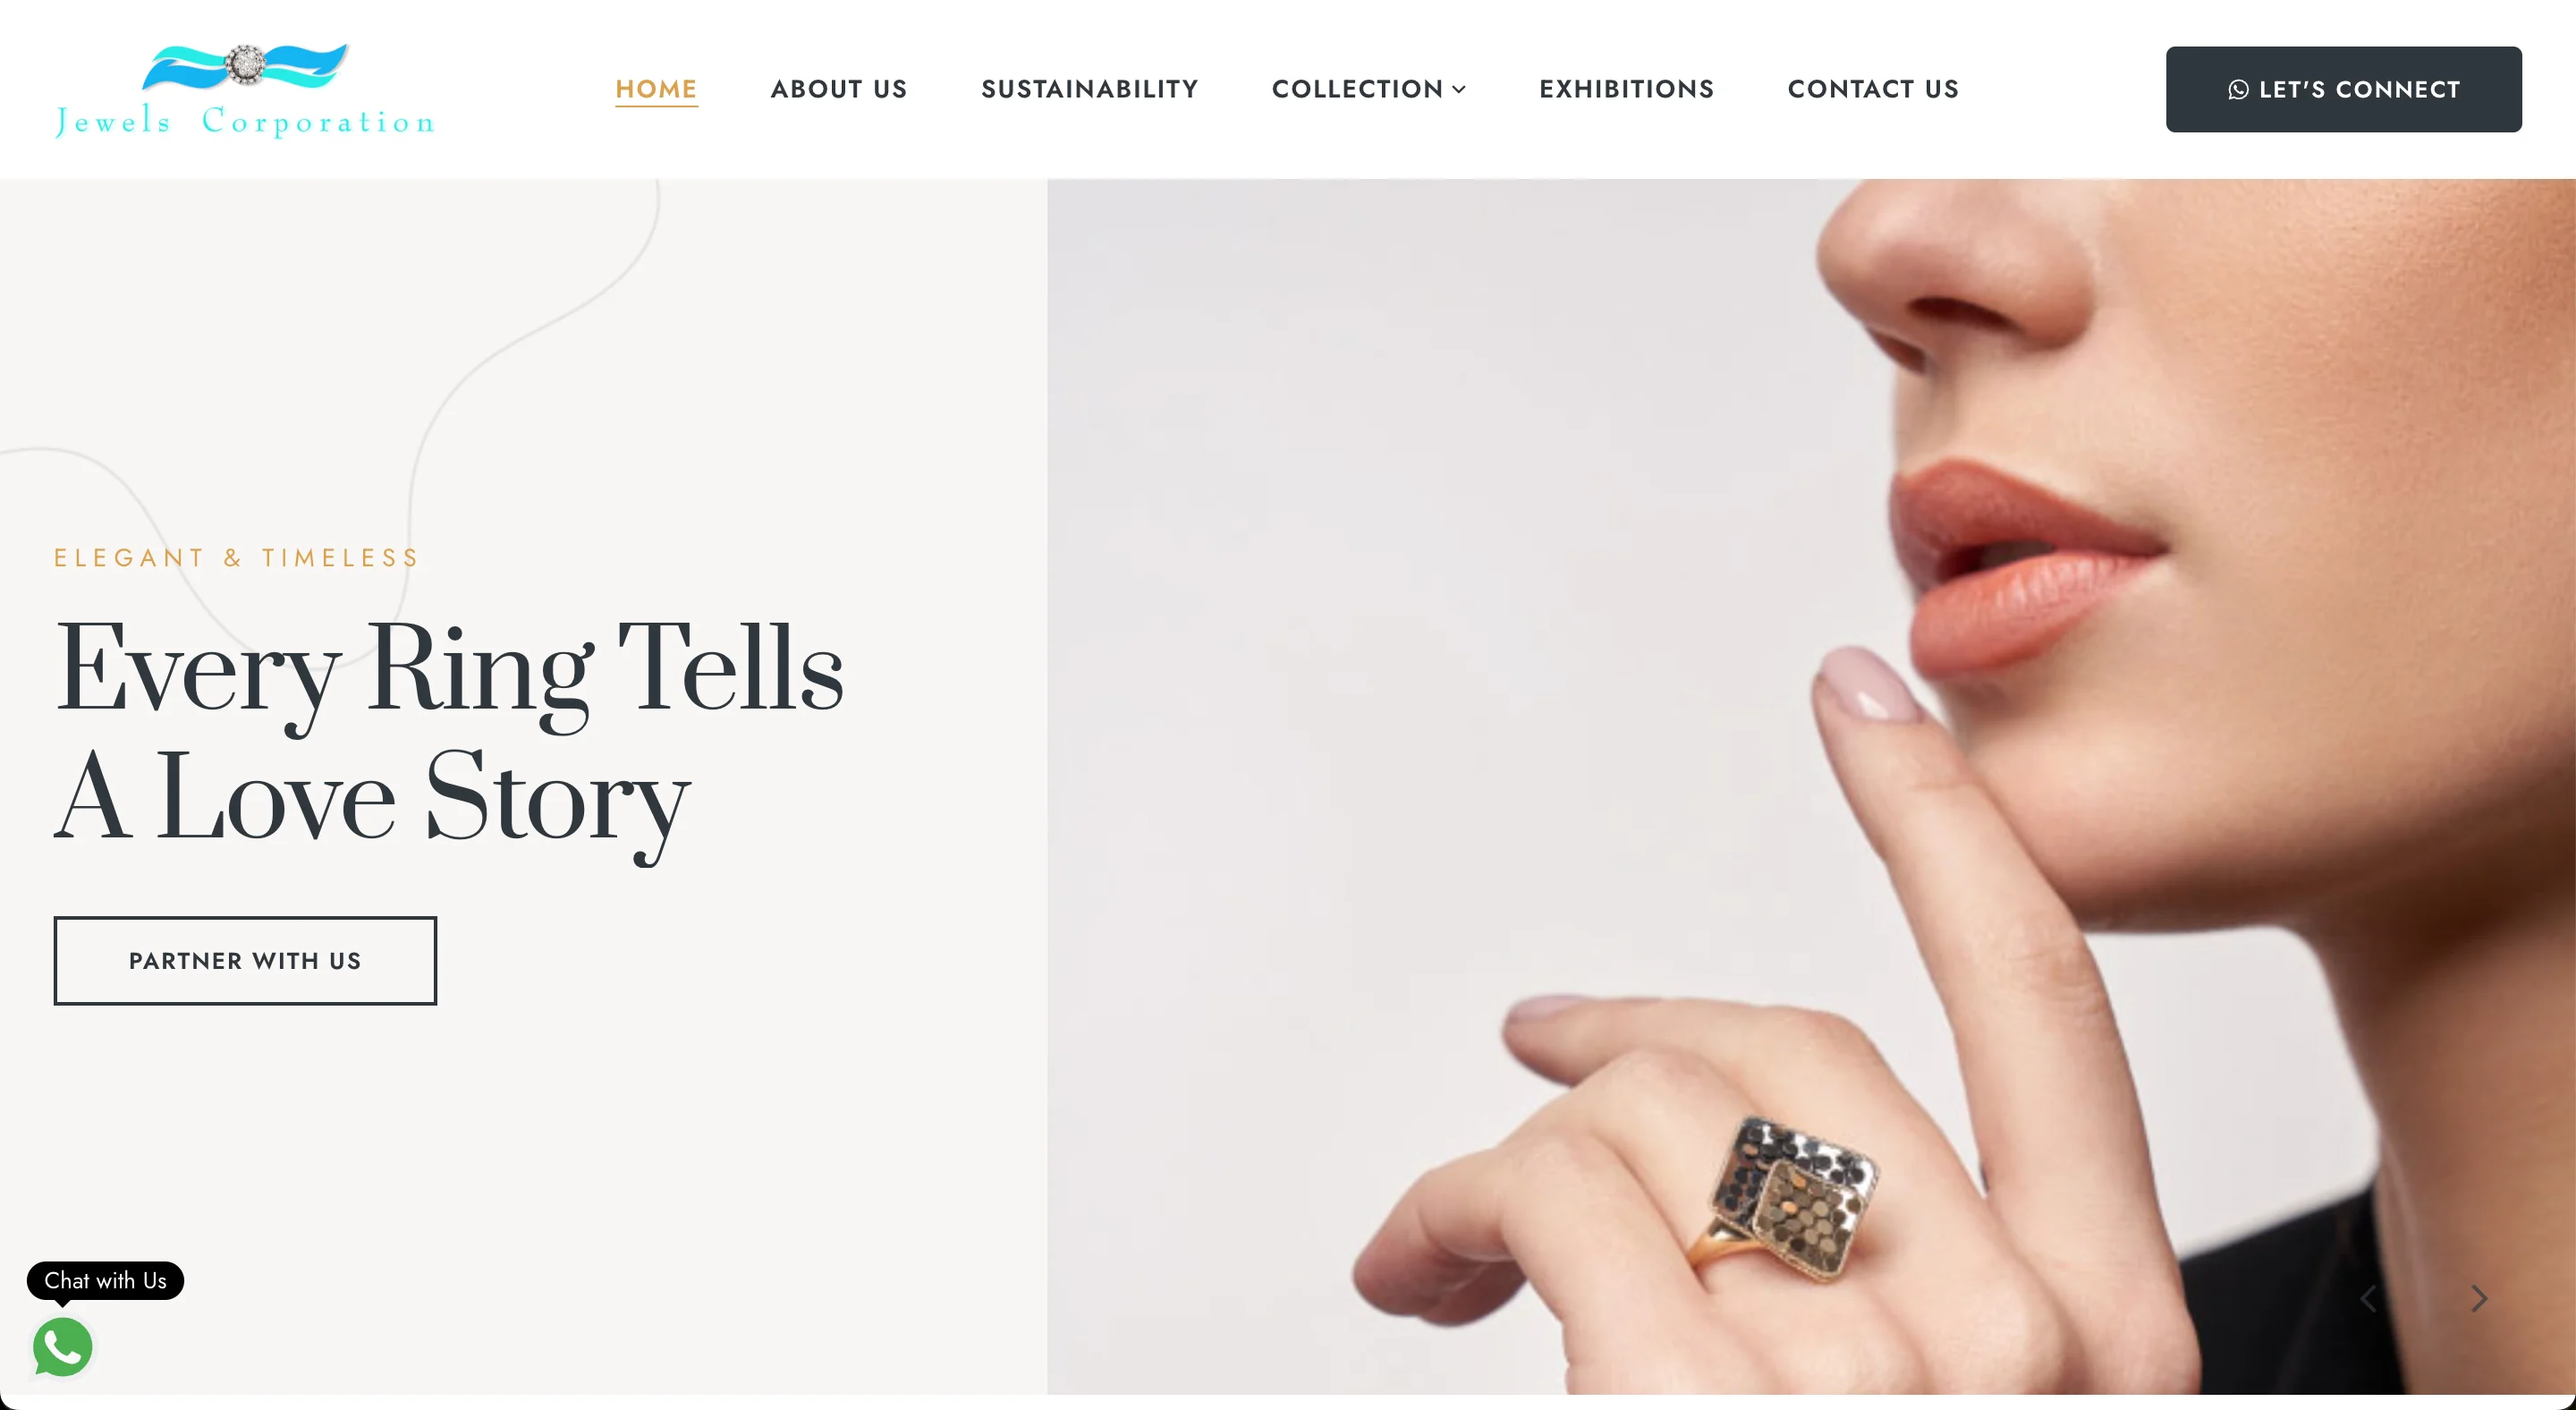The height and width of the screenshot is (1410, 2576).
Task: Go to the previous slide arrow
Action: [x=2367, y=1299]
